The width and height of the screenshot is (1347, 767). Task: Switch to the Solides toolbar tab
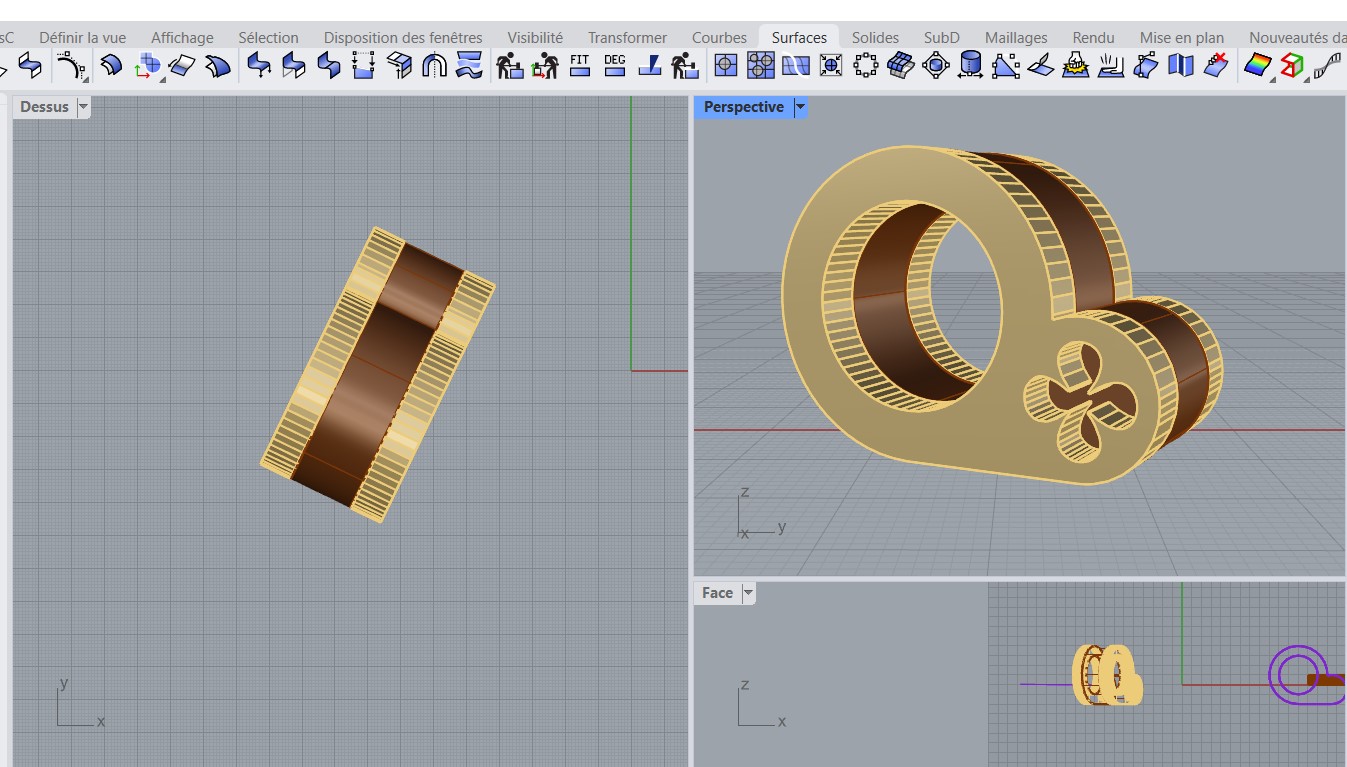click(x=875, y=38)
